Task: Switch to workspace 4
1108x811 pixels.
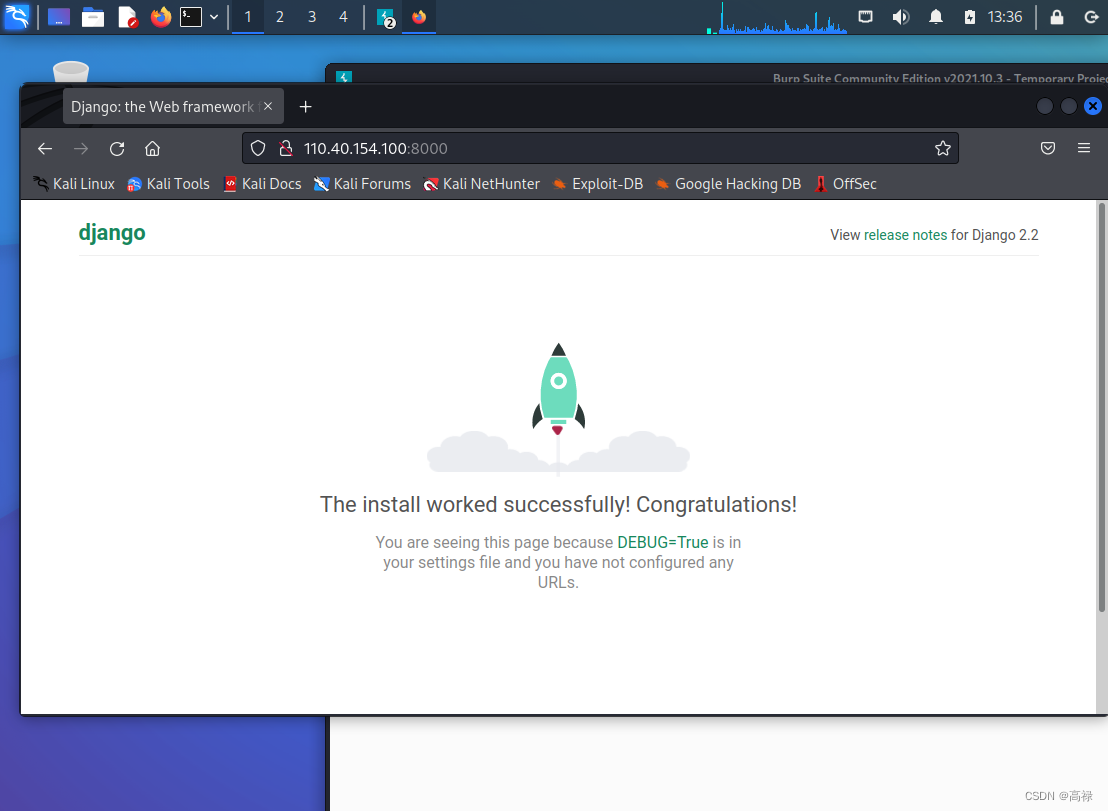Action: pos(343,17)
